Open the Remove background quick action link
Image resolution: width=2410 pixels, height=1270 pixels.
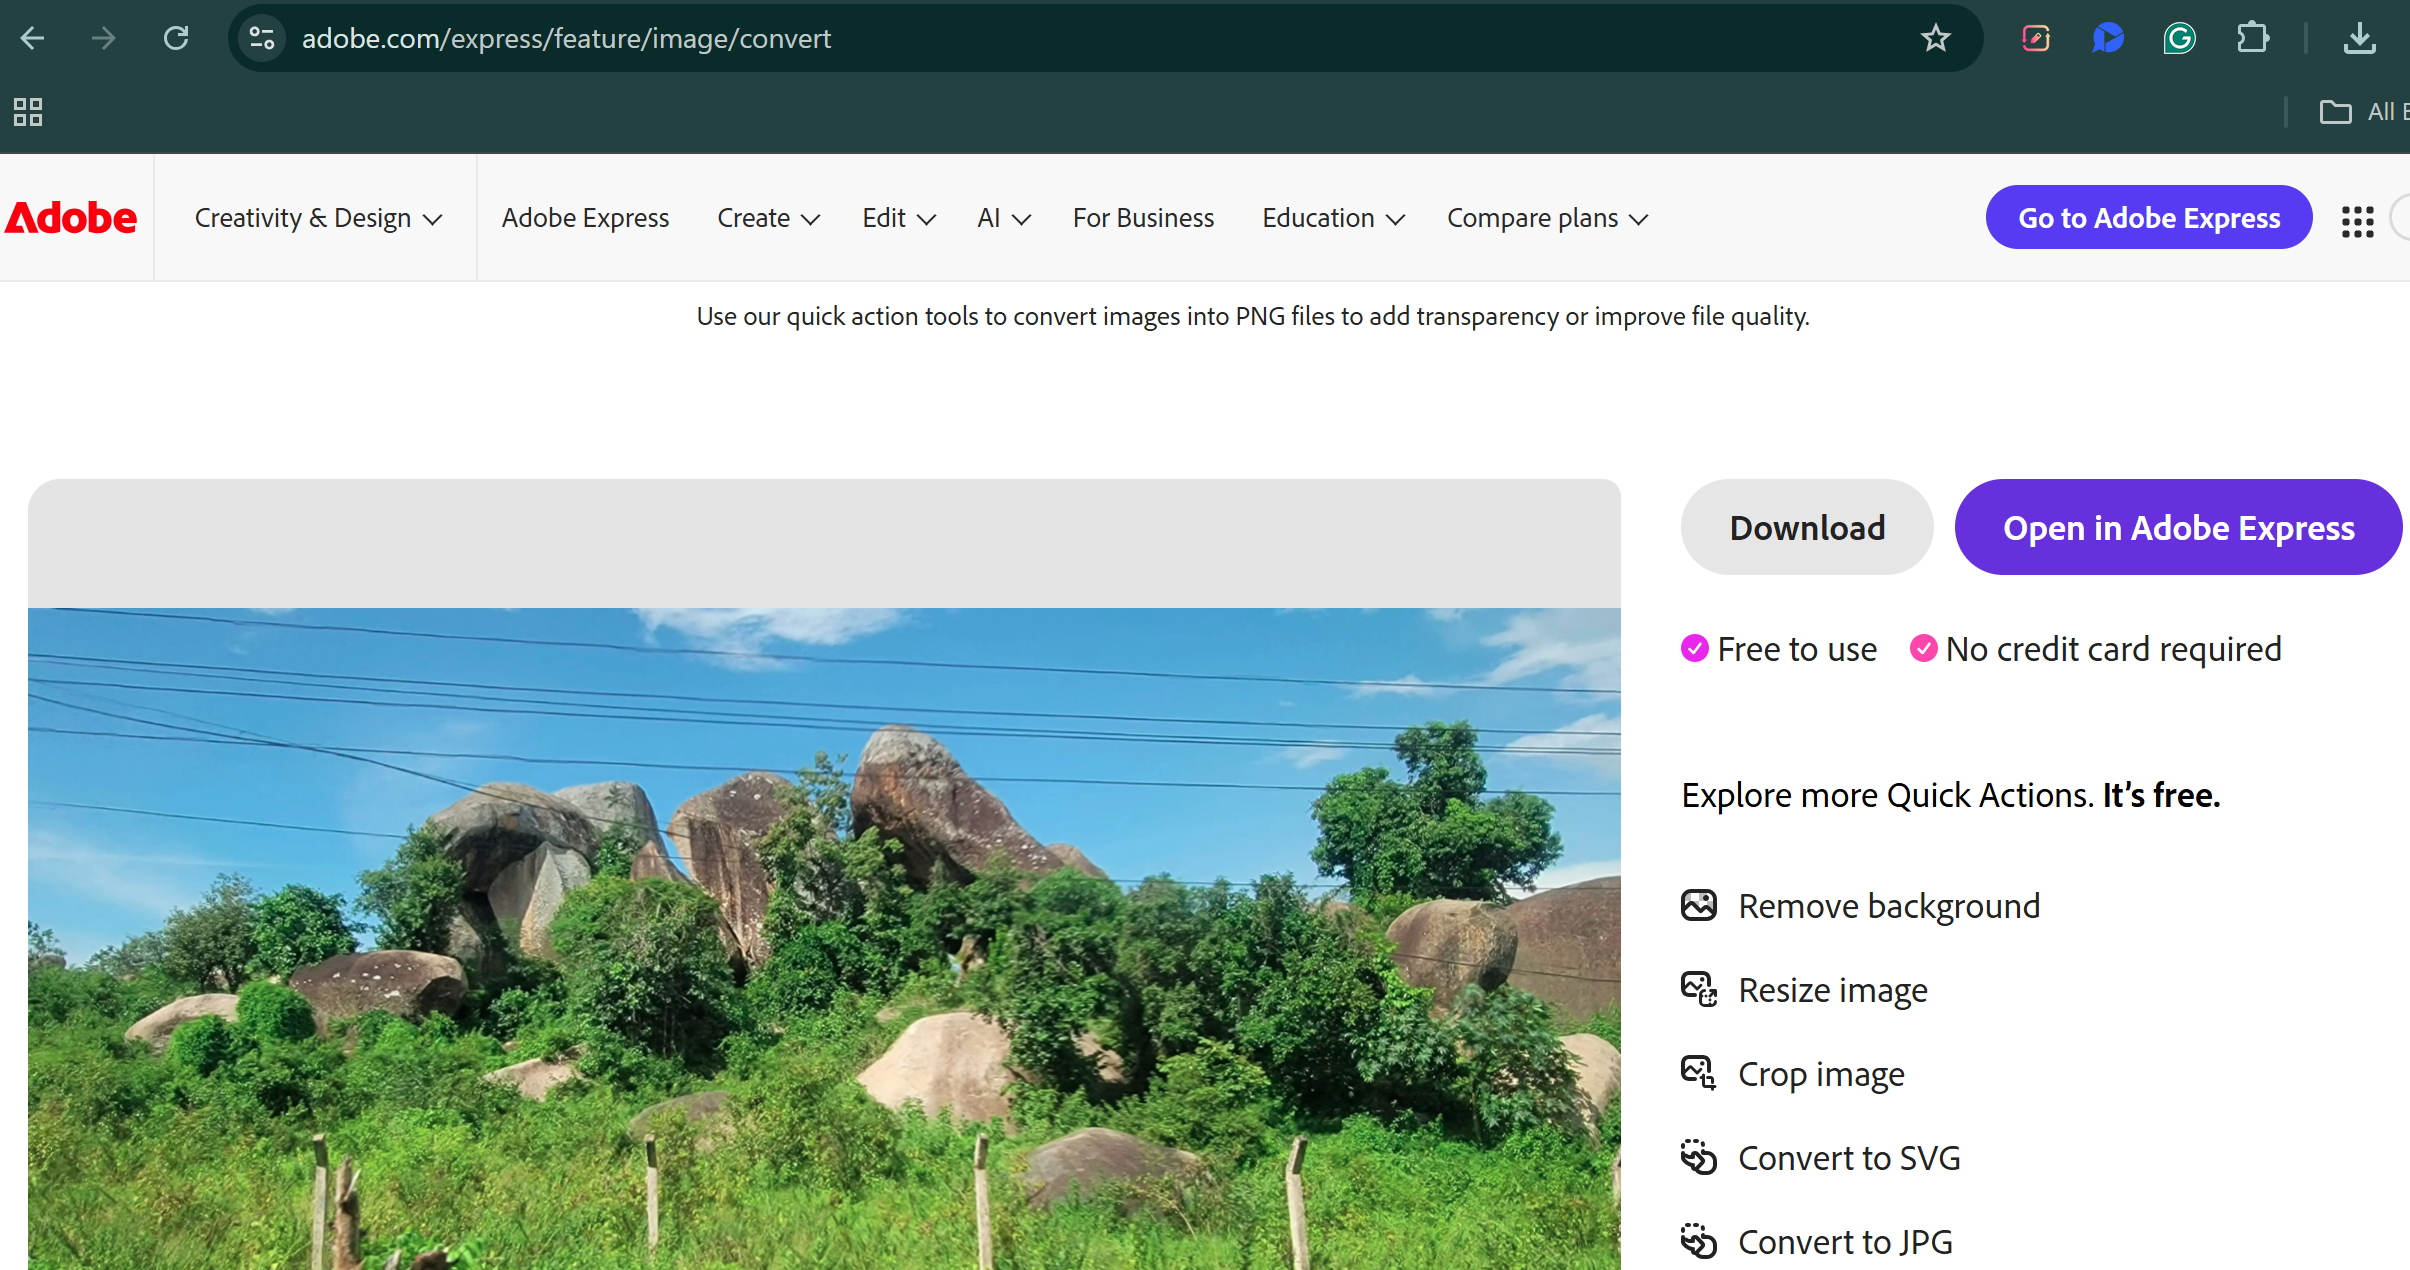[x=1889, y=906]
